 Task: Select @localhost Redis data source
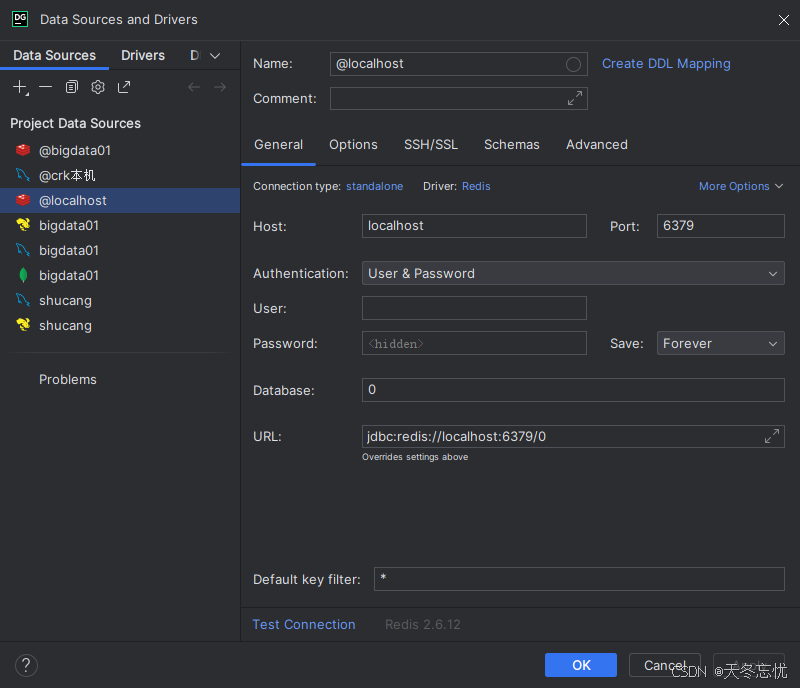[120, 201]
